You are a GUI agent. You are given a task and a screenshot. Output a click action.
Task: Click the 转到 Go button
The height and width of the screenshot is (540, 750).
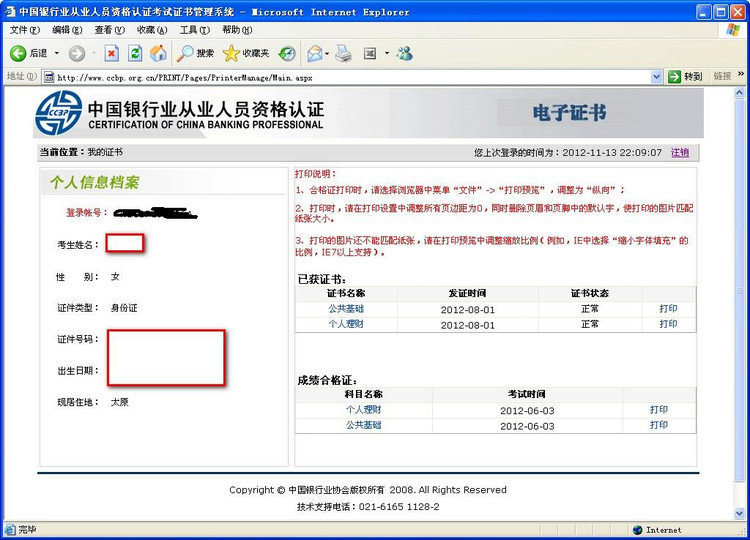coord(686,76)
